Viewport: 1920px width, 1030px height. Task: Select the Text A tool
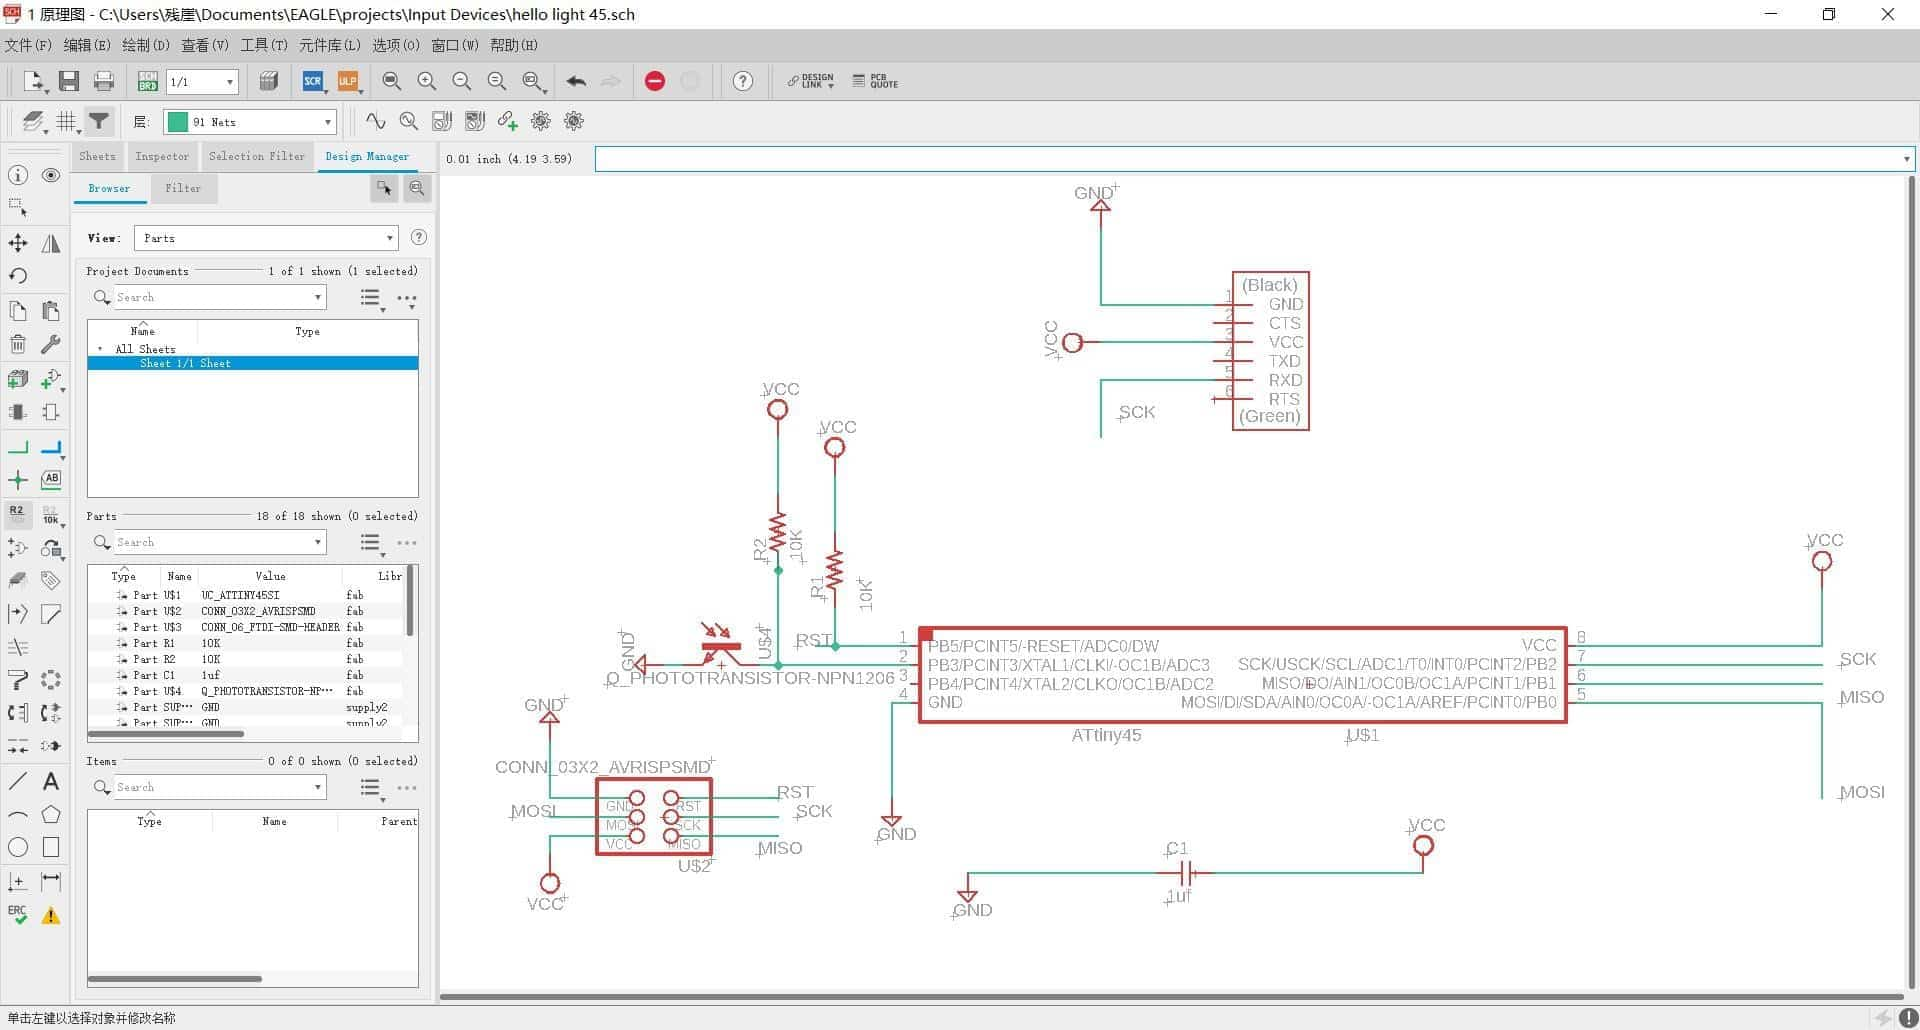click(51, 781)
